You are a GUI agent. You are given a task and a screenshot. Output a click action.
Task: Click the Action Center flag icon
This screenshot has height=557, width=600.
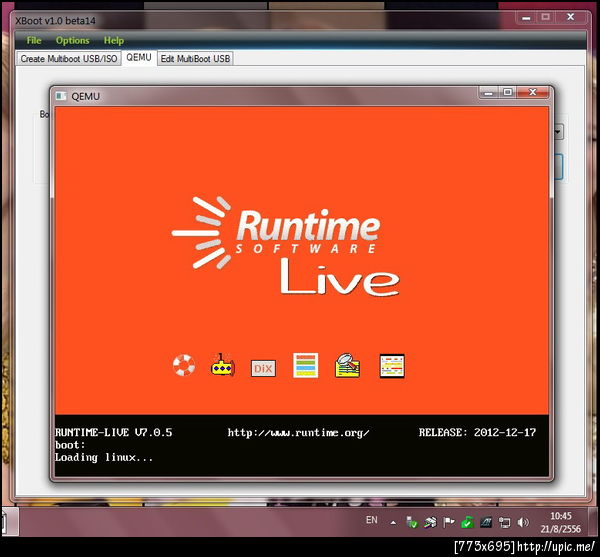(x=448, y=522)
